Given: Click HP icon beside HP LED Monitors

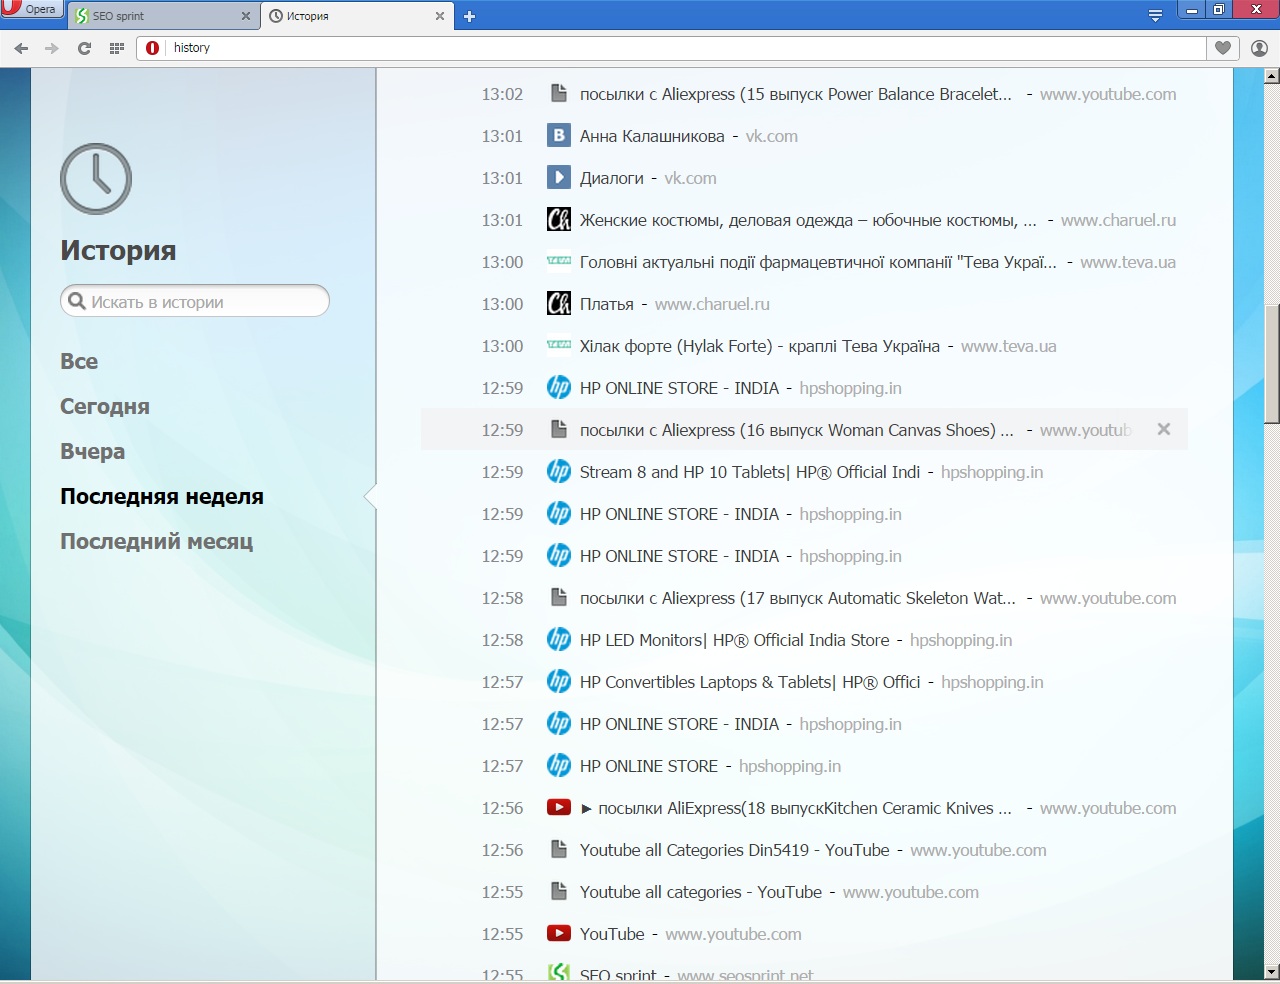Looking at the screenshot, I should pos(559,640).
